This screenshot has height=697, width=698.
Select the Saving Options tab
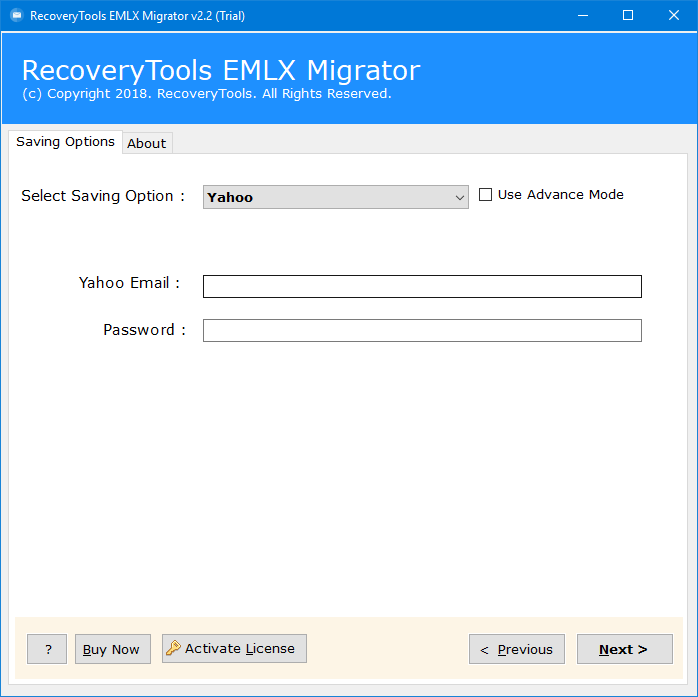click(x=65, y=142)
